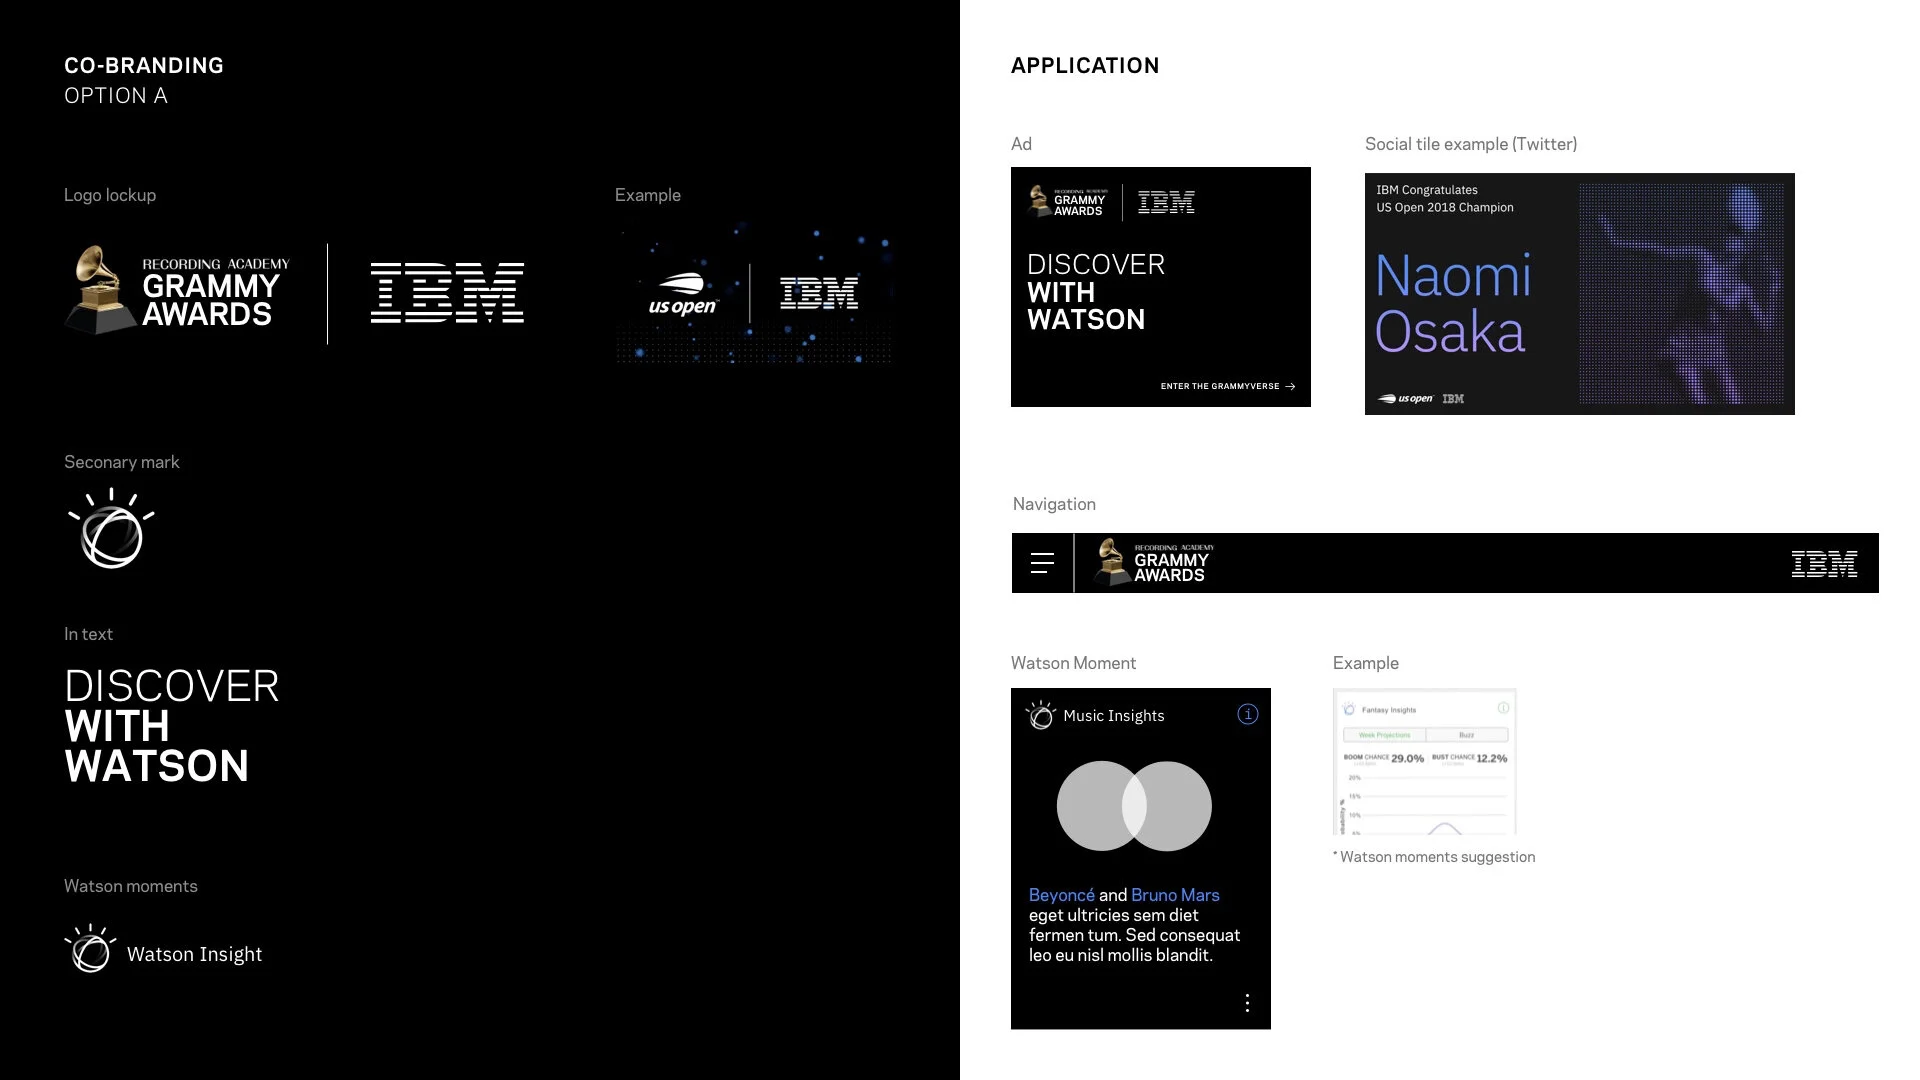
Task: Click the large IBM logo in logo lockup
Action: point(447,293)
